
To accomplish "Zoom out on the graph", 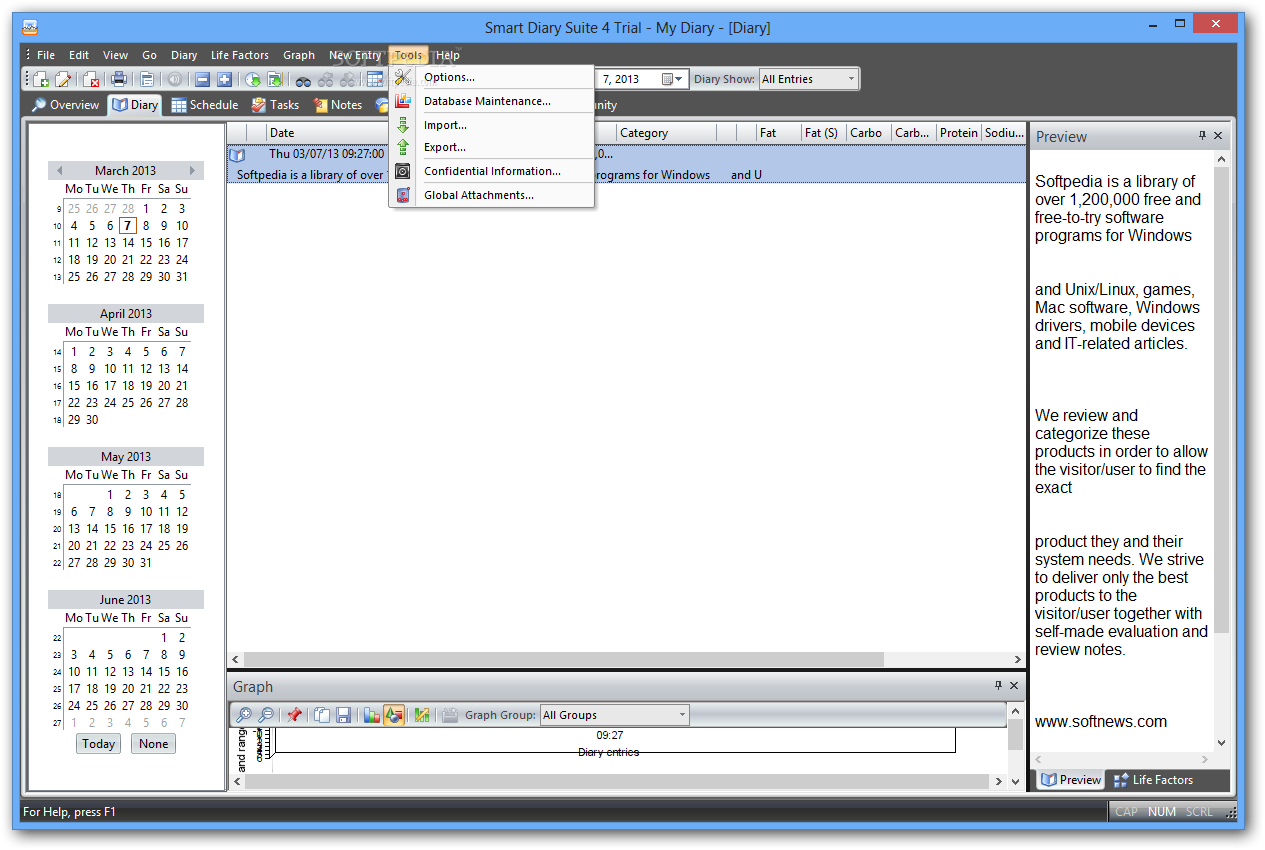I will point(265,715).
